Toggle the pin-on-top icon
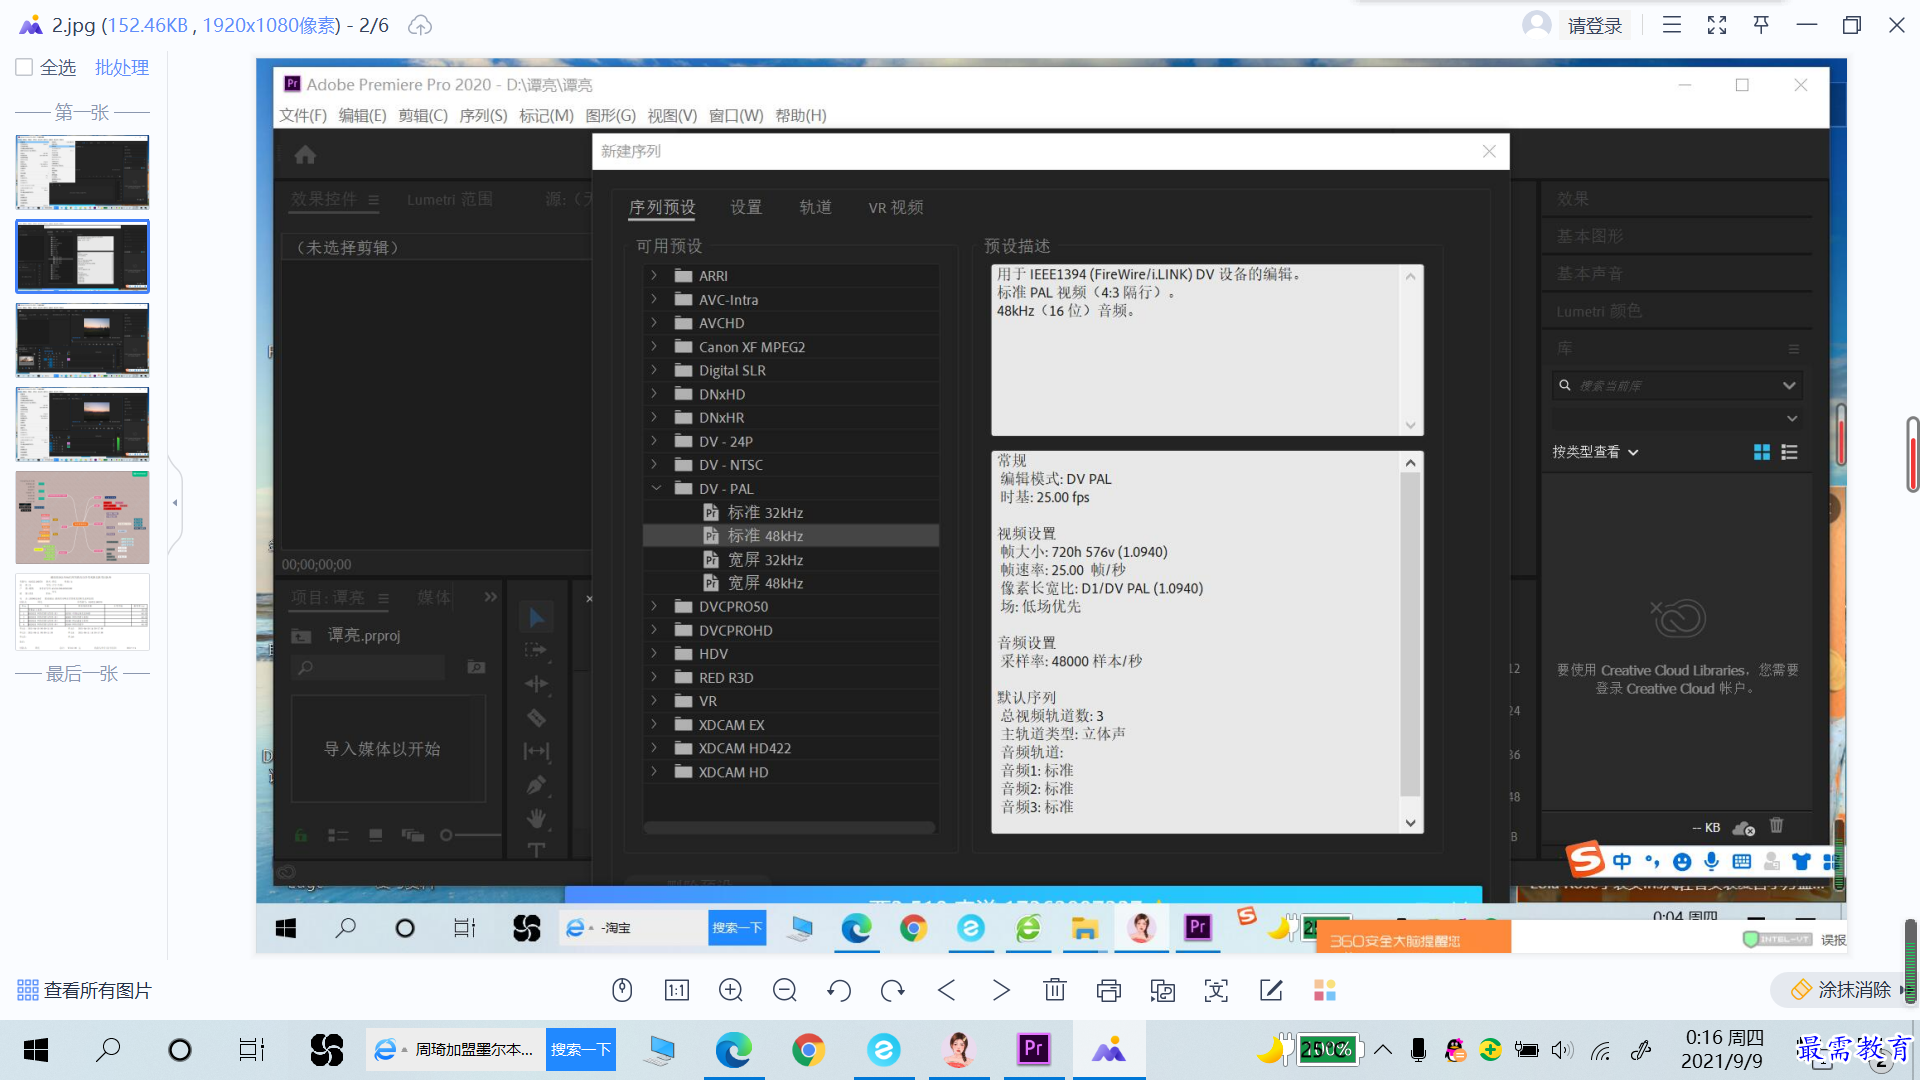Screen dimensions: 1920x1080 click(1762, 25)
